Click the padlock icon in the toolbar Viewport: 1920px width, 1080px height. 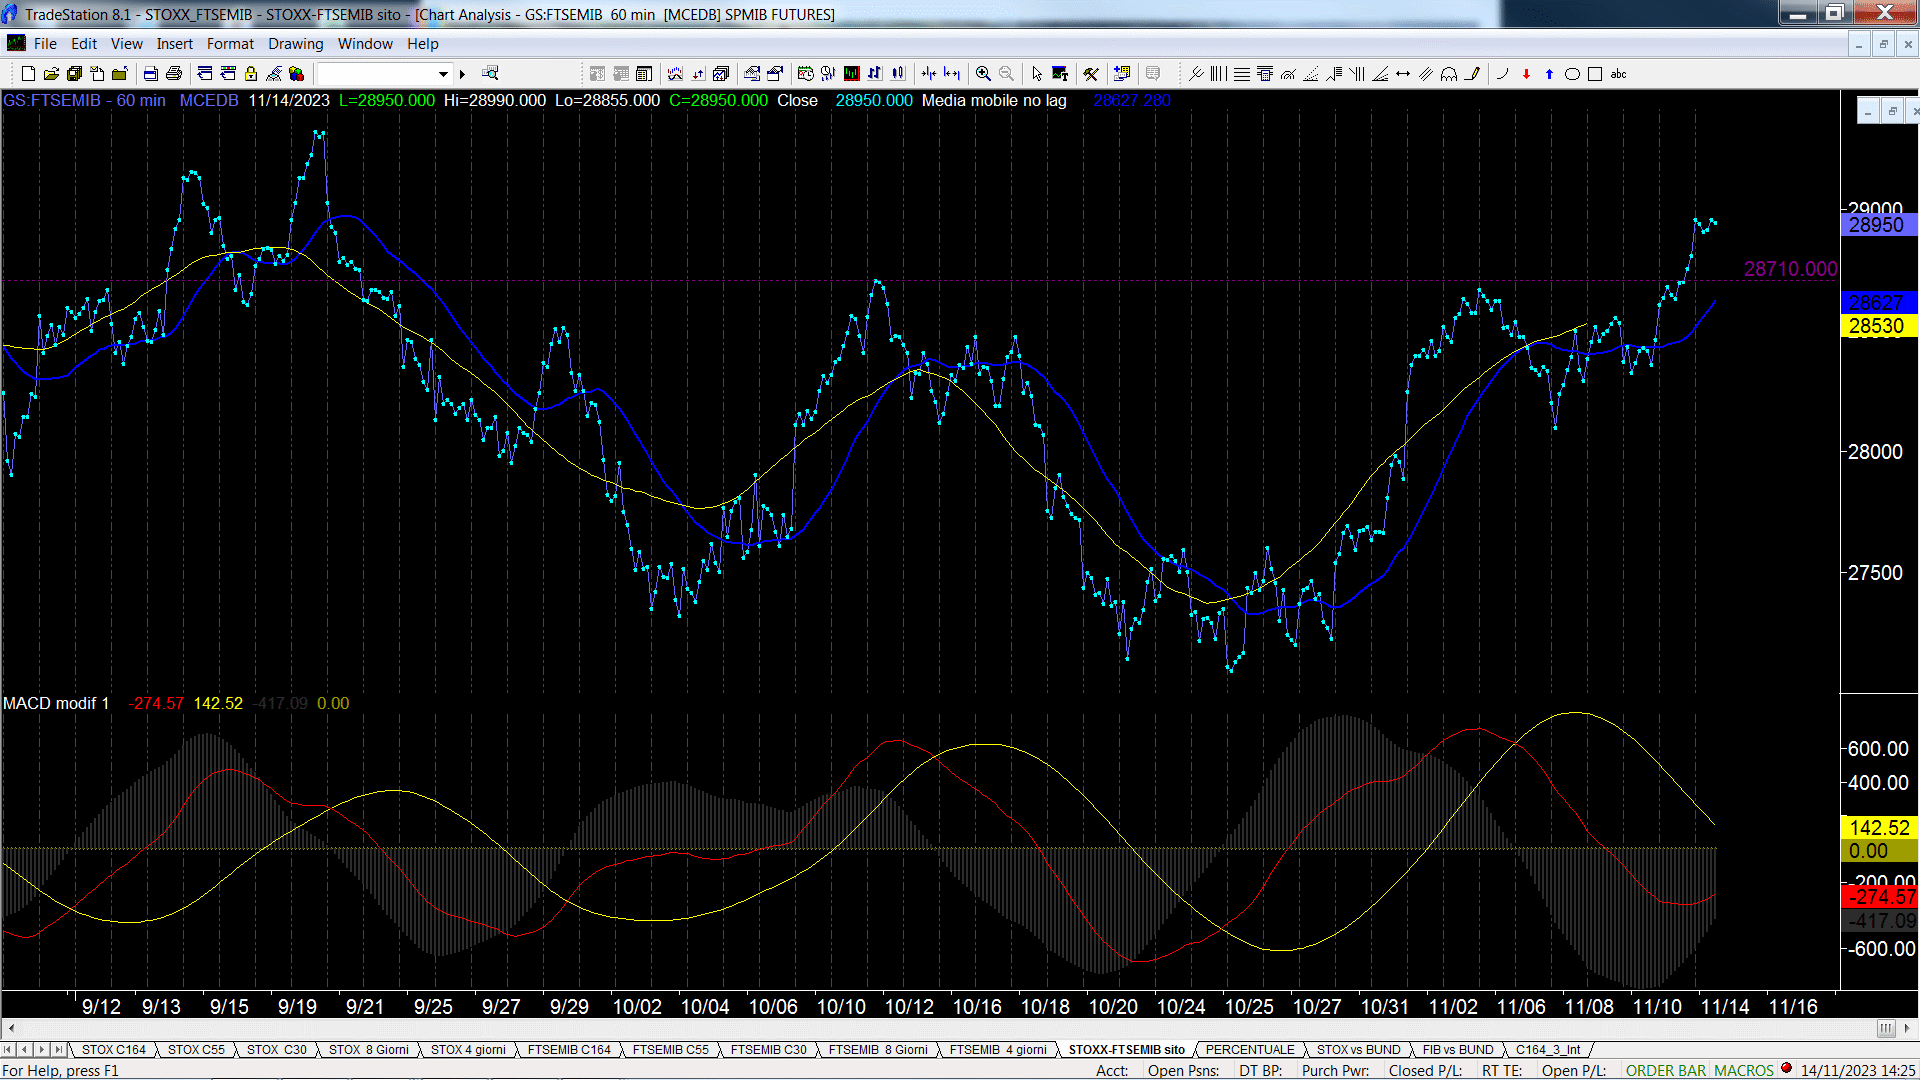coord(251,73)
